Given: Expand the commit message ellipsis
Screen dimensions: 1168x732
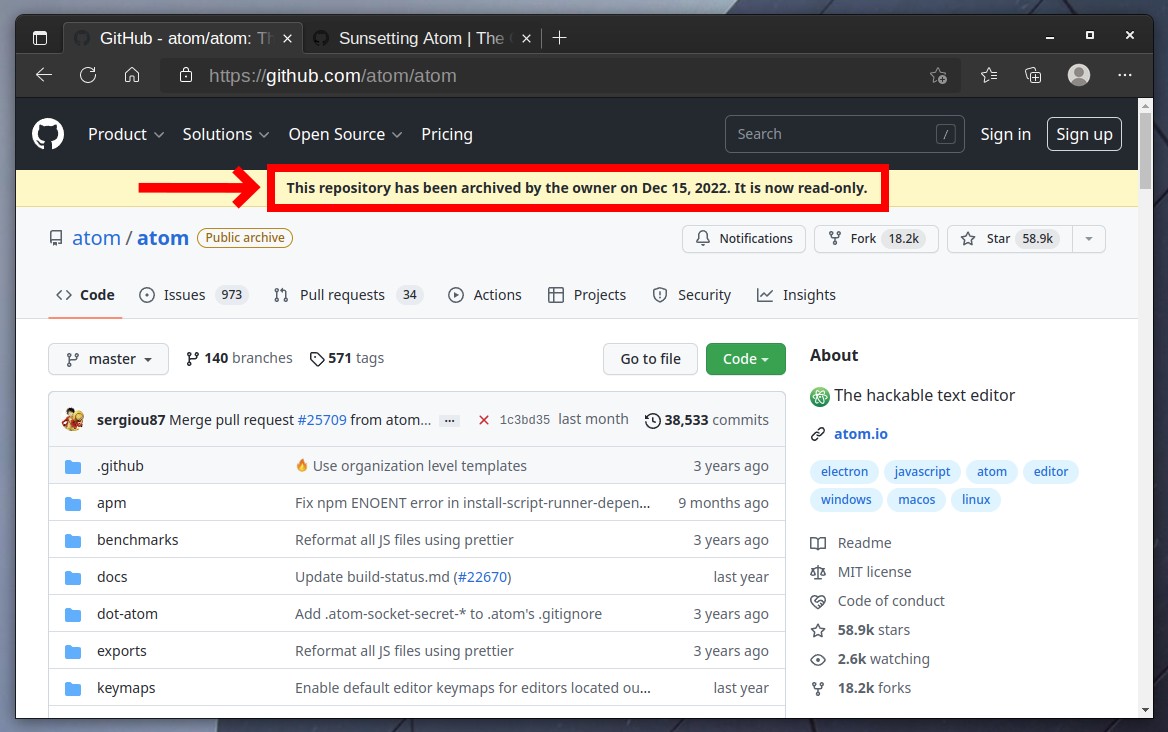Looking at the screenshot, I should click(449, 421).
